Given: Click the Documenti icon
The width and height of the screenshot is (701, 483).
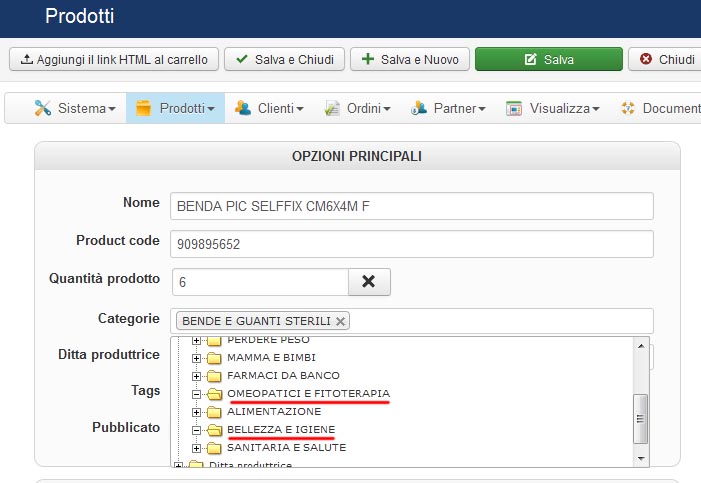Looking at the screenshot, I should tap(628, 108).
